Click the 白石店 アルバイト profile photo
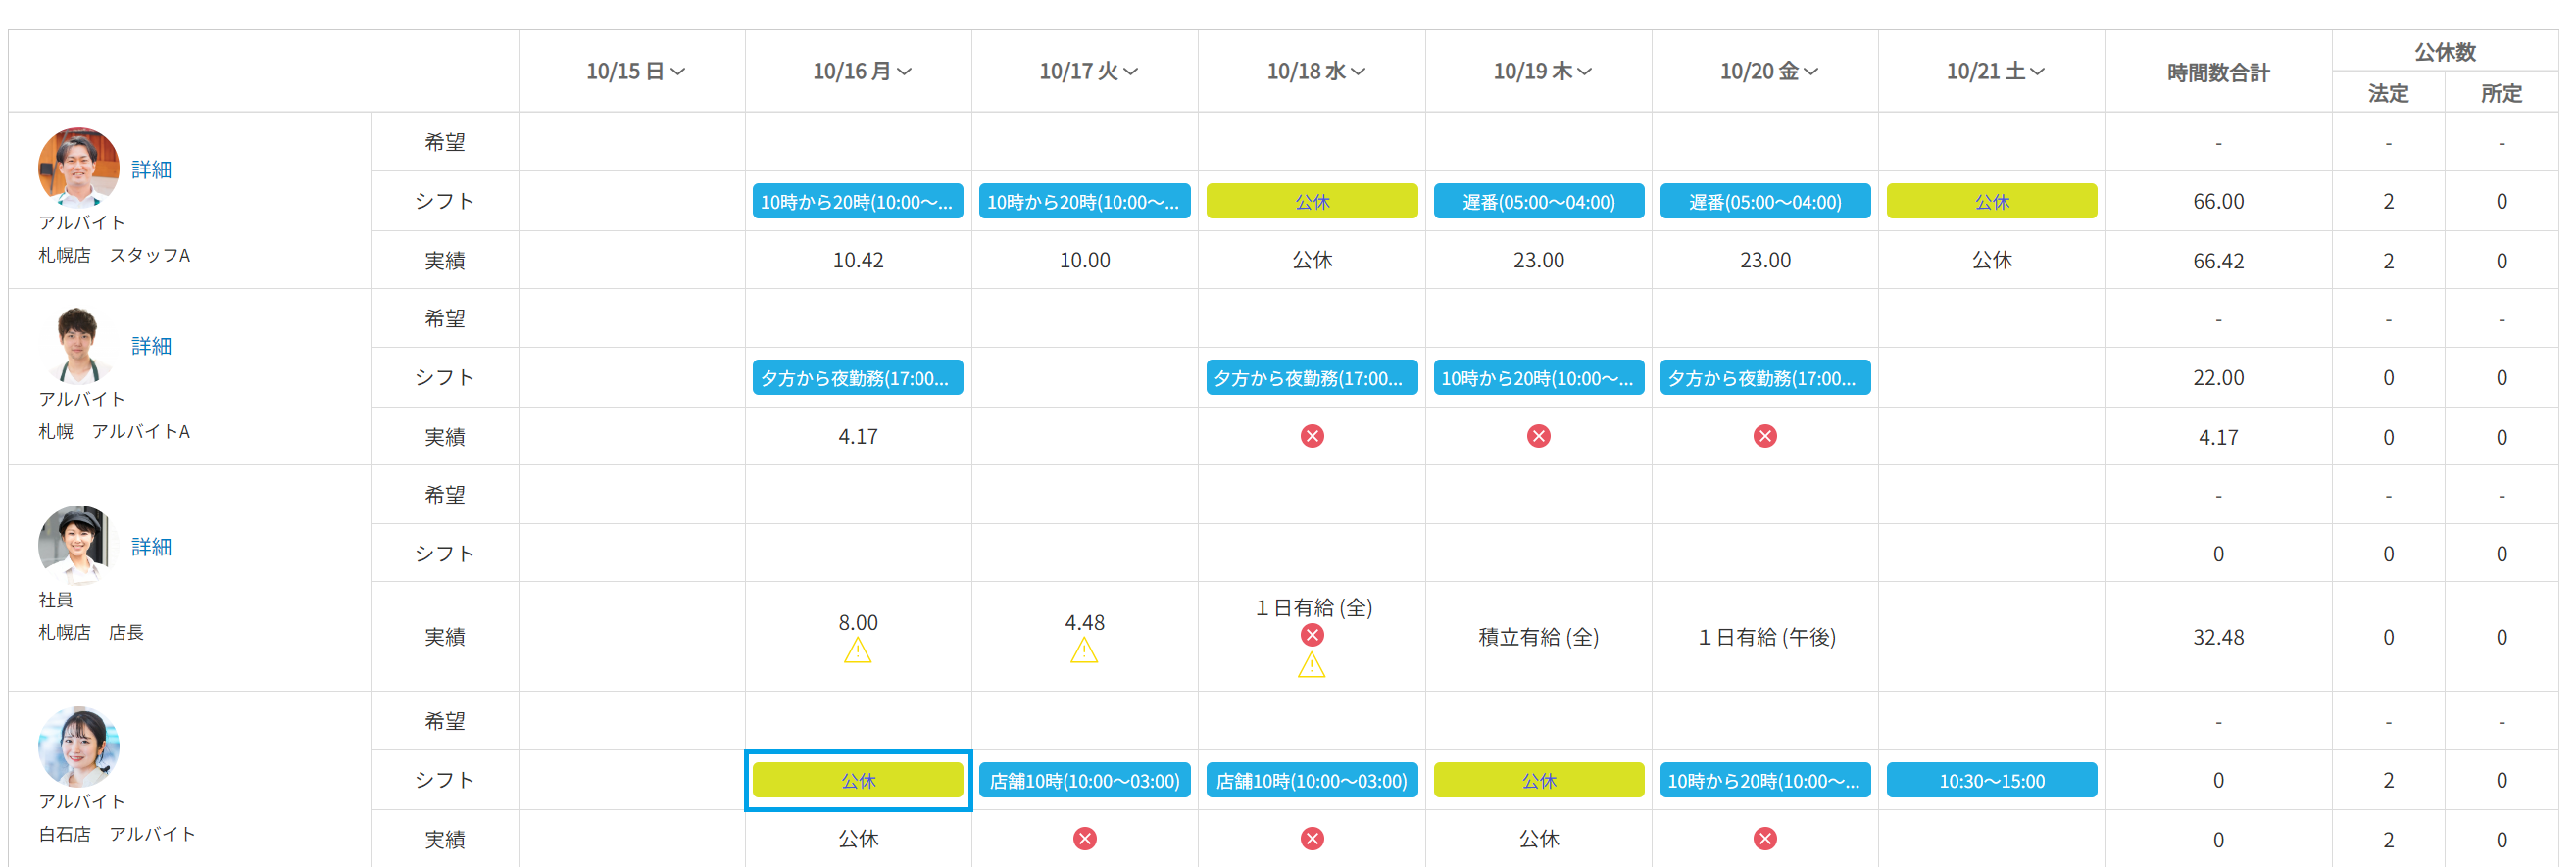This screenshot has height=867, width=2576. coord(78,747)
